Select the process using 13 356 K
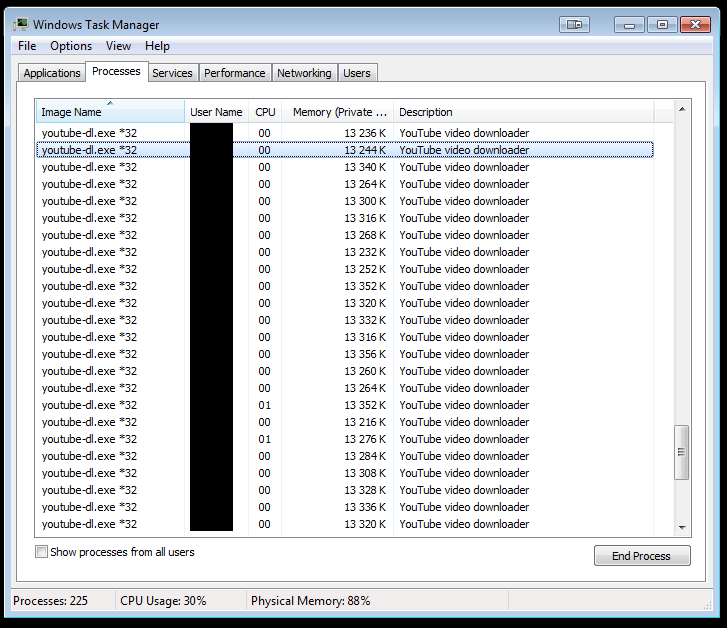Viewport: 727px width, 628px height. (345, 354)
